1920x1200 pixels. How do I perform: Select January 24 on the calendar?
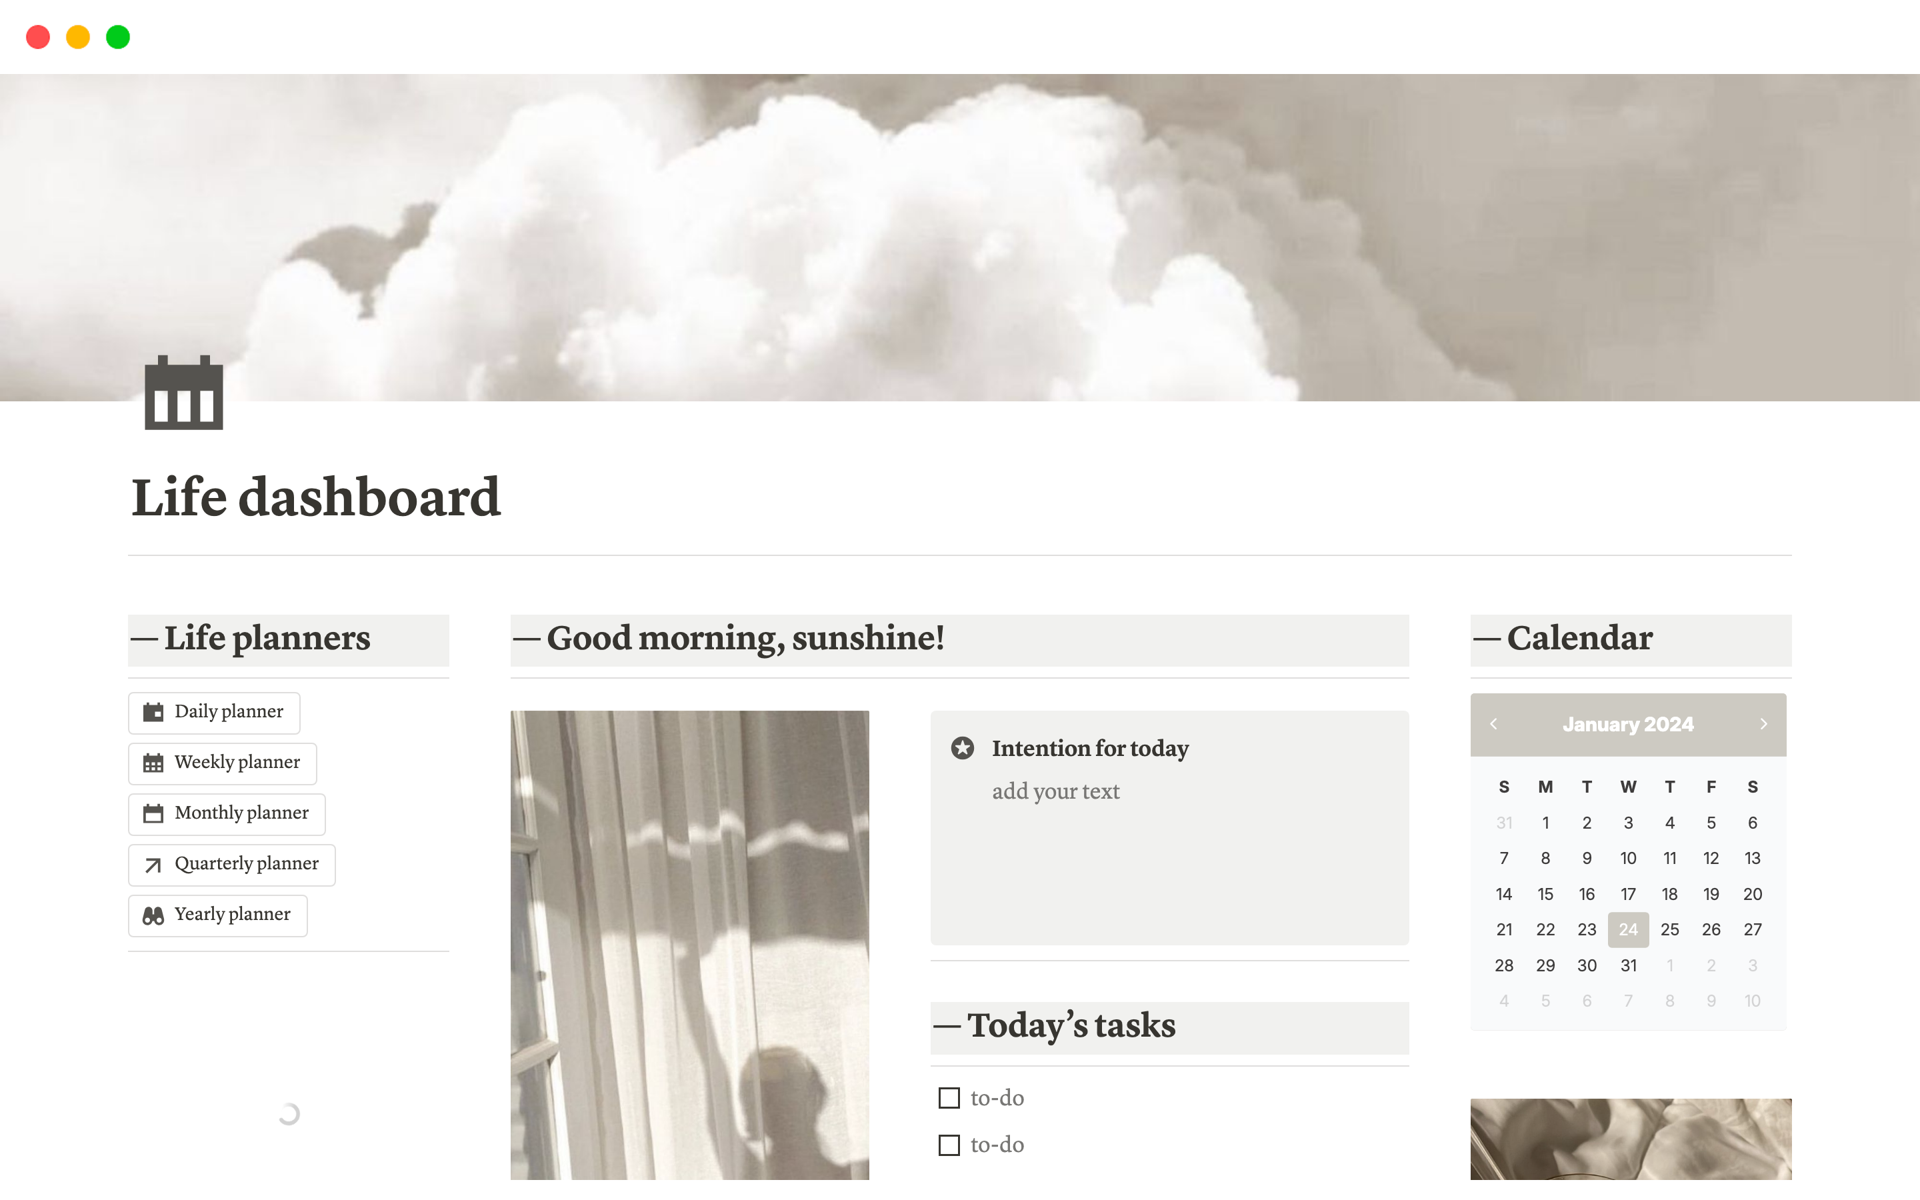(x=1630, y=929)
